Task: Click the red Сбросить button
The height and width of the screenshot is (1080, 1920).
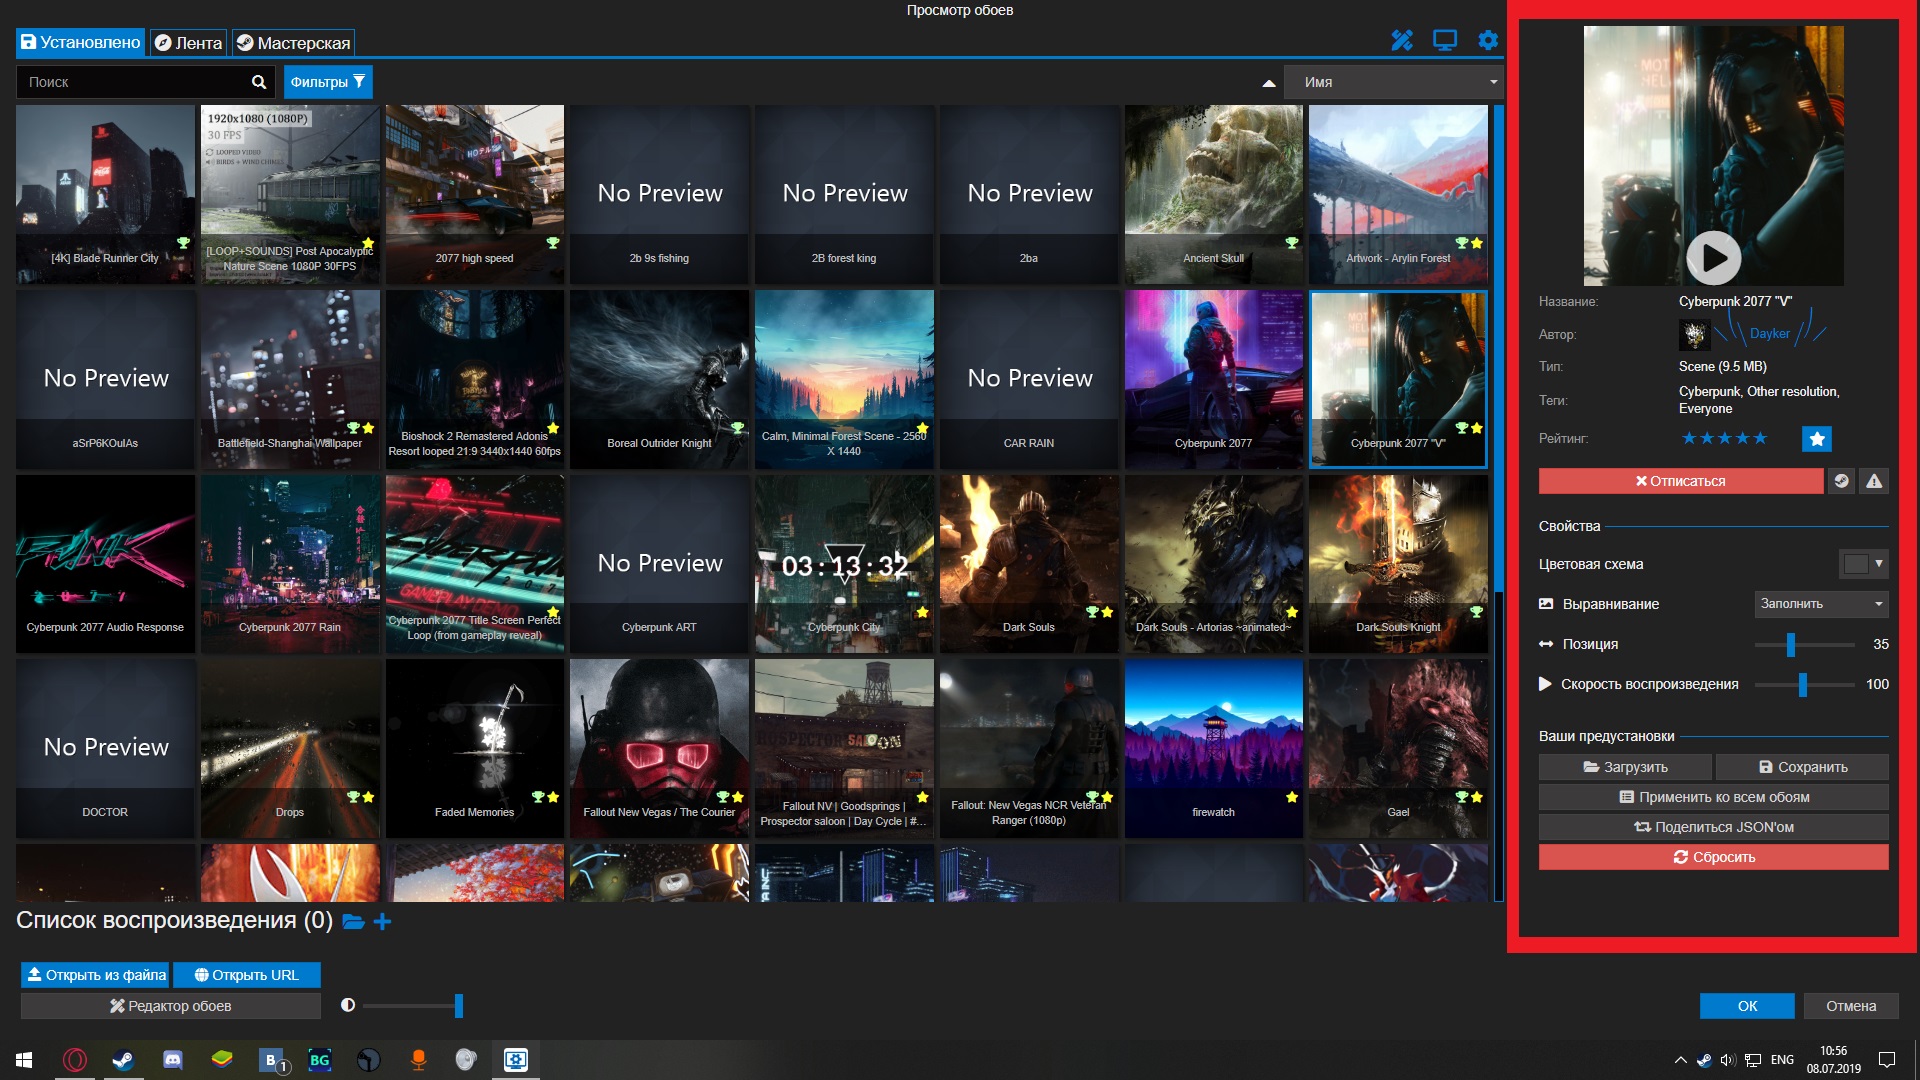Action: click(x=1713, y=857)
